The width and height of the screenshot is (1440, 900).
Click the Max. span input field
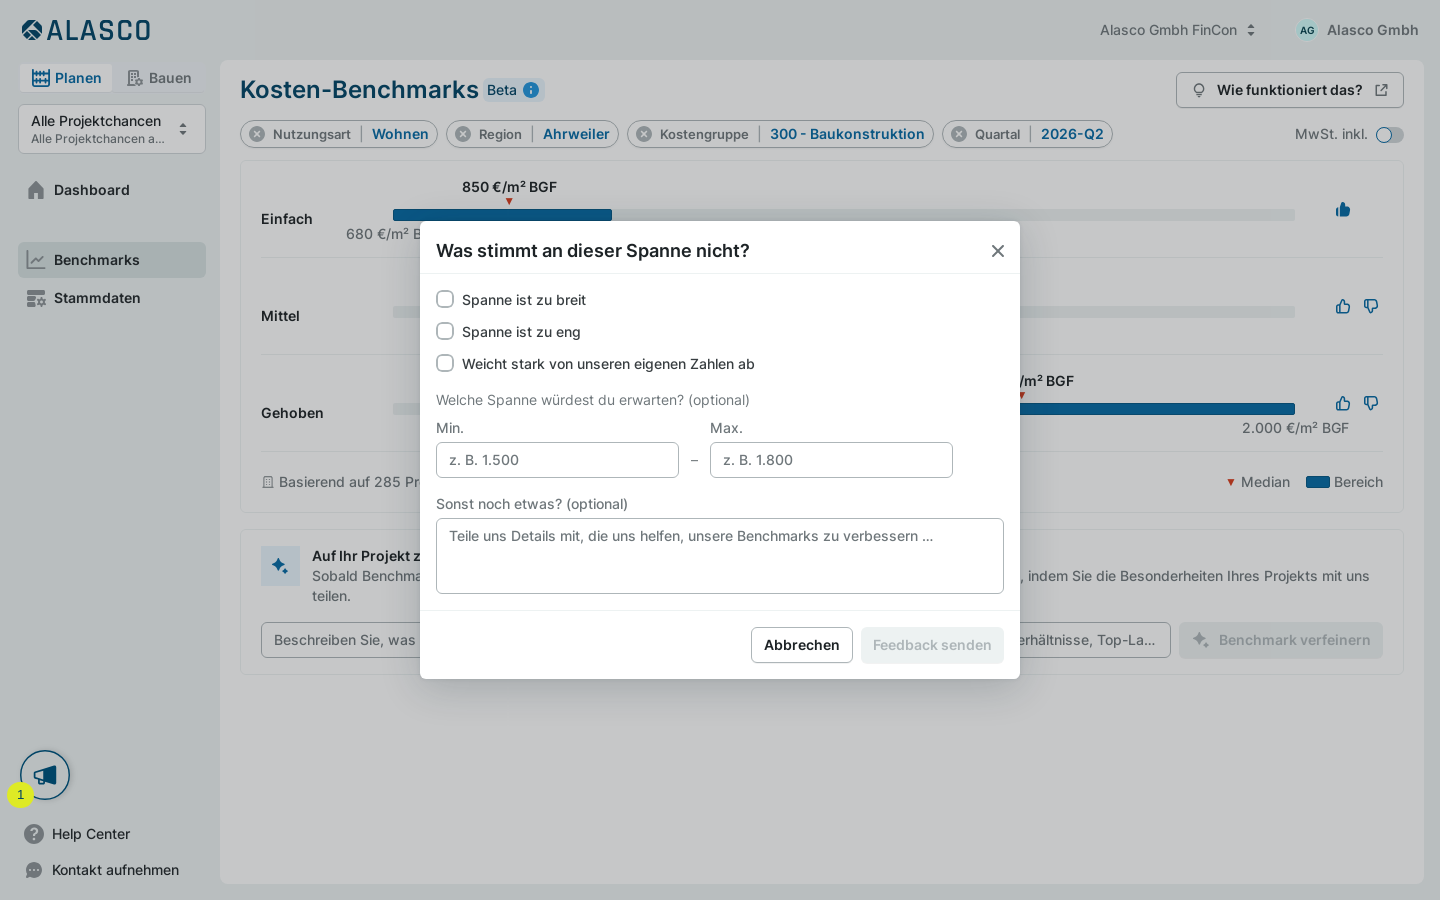[x=831, y=460]
